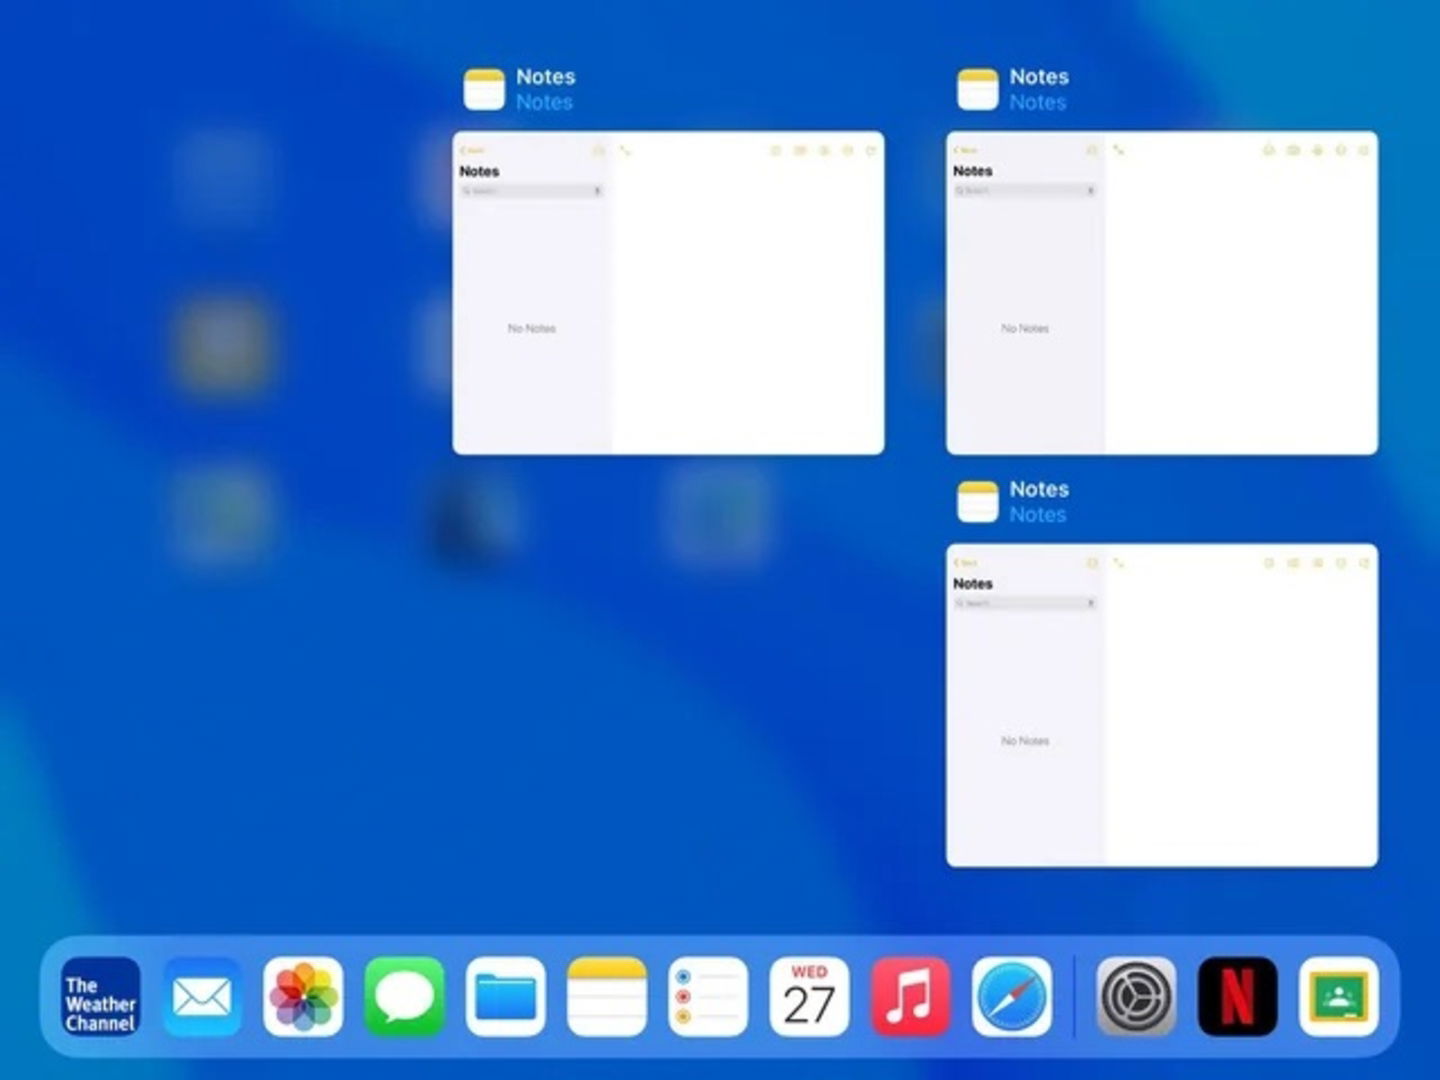Select the top-left Notes window thumbnail
The height and width of the screenshot is (1080, 1440).
(668, 293)
